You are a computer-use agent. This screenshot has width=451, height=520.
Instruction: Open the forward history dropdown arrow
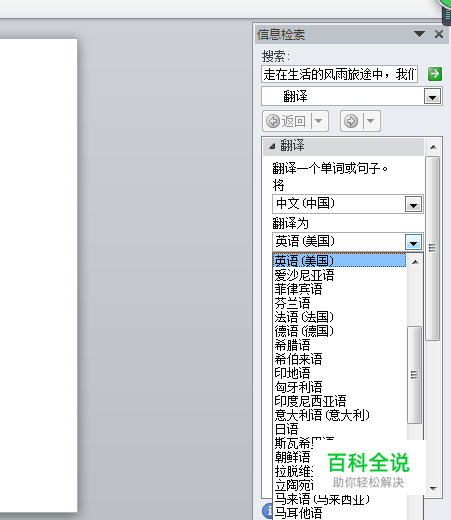[x=371, y=121]
